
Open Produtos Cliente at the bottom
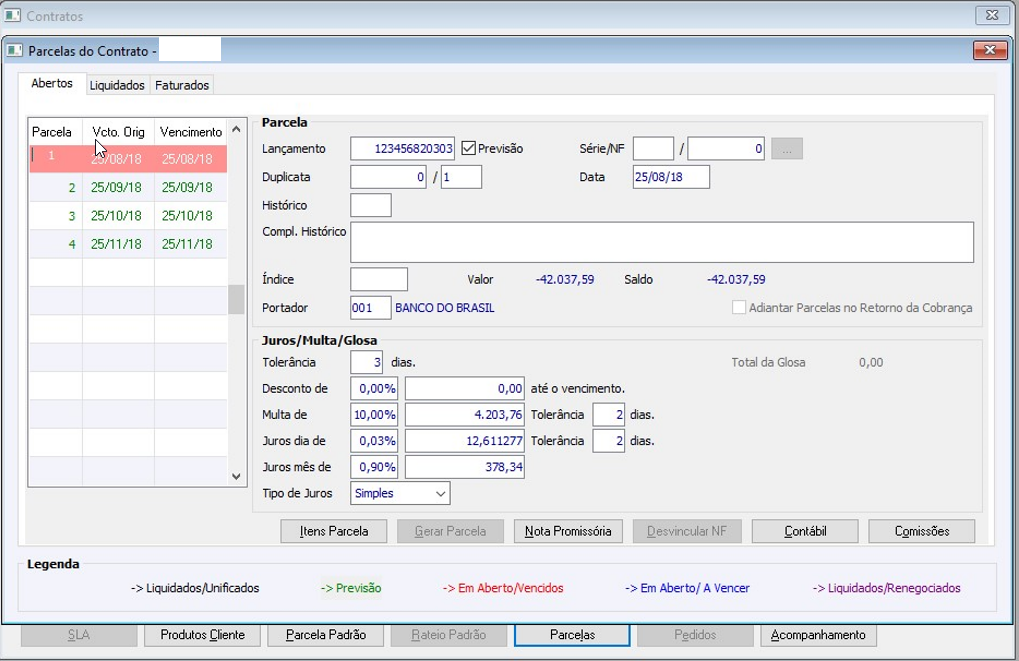tap(203, 635)
